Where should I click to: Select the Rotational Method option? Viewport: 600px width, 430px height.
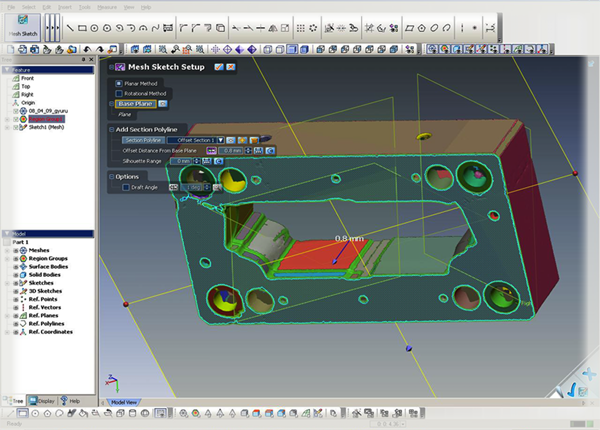(119, 94)
